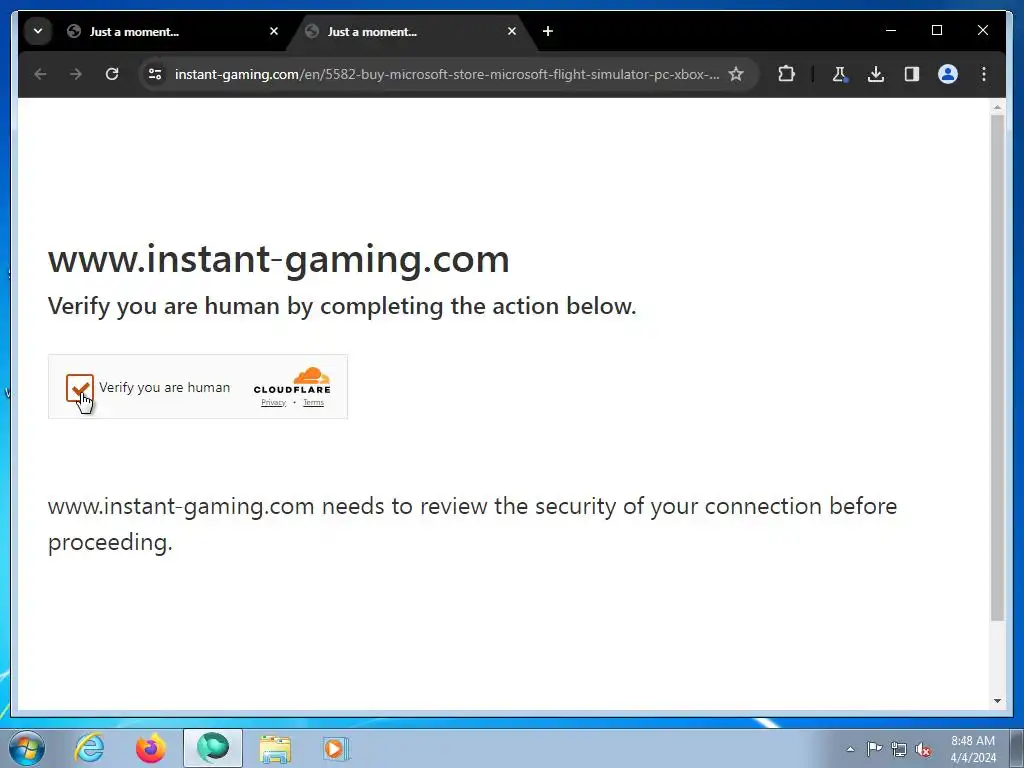
Task: Open the profile avatar menu
Action: click(948, 74)
